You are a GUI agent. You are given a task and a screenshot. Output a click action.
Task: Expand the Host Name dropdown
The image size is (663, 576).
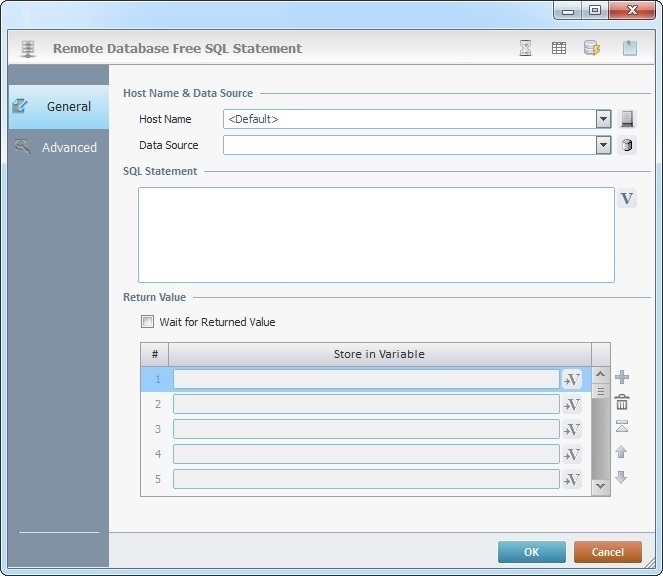tap(603, 119)
